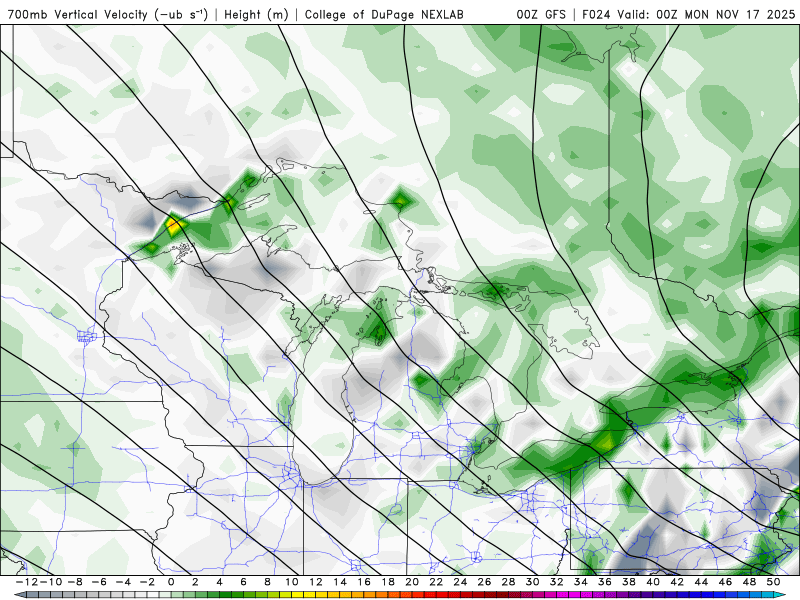Click the 30 value on the color scale
800x600 pixels.
532,582
